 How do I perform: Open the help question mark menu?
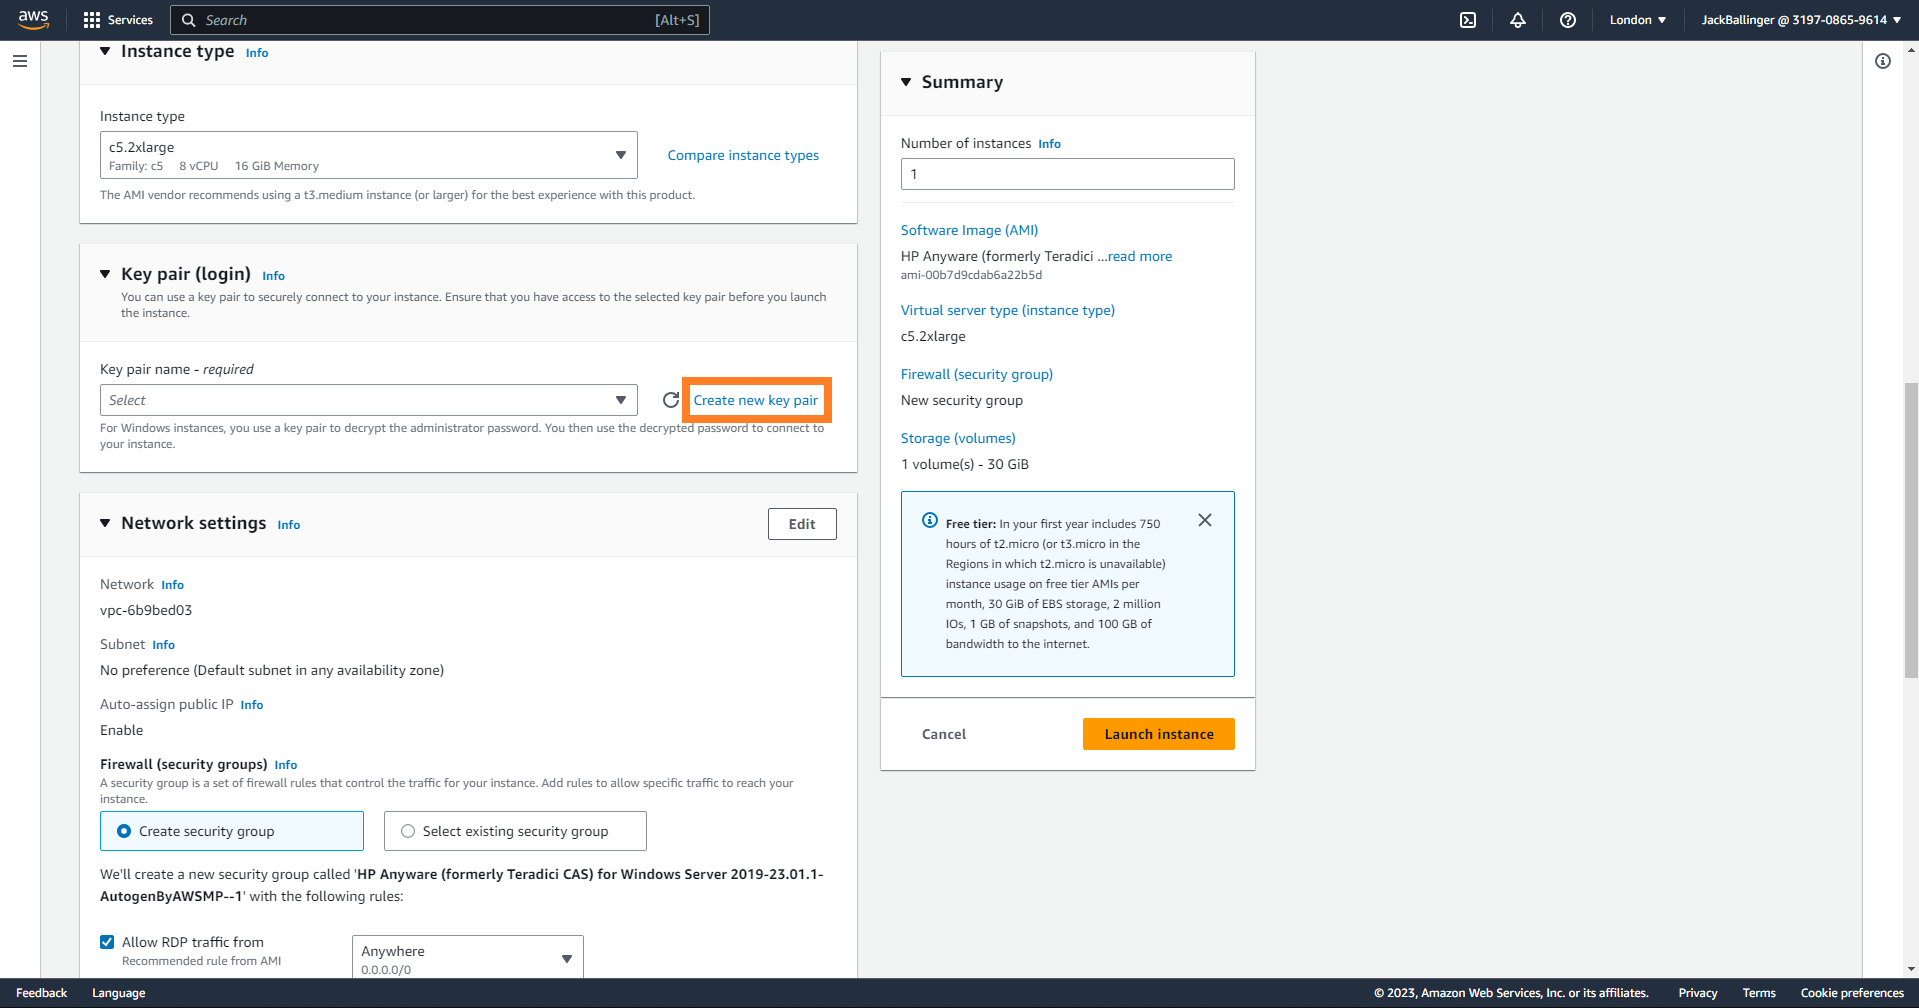pyautogui.click(x=1568, y=20)
